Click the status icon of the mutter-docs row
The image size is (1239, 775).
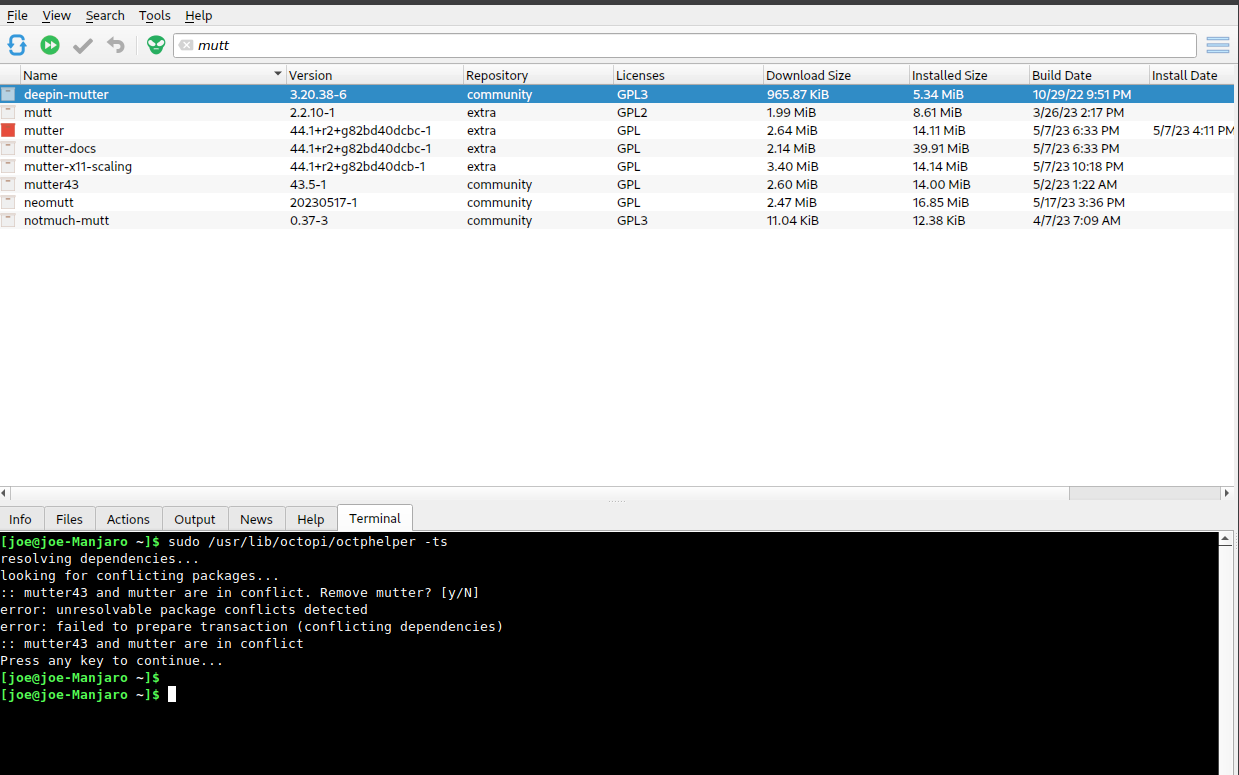(8, 148)
